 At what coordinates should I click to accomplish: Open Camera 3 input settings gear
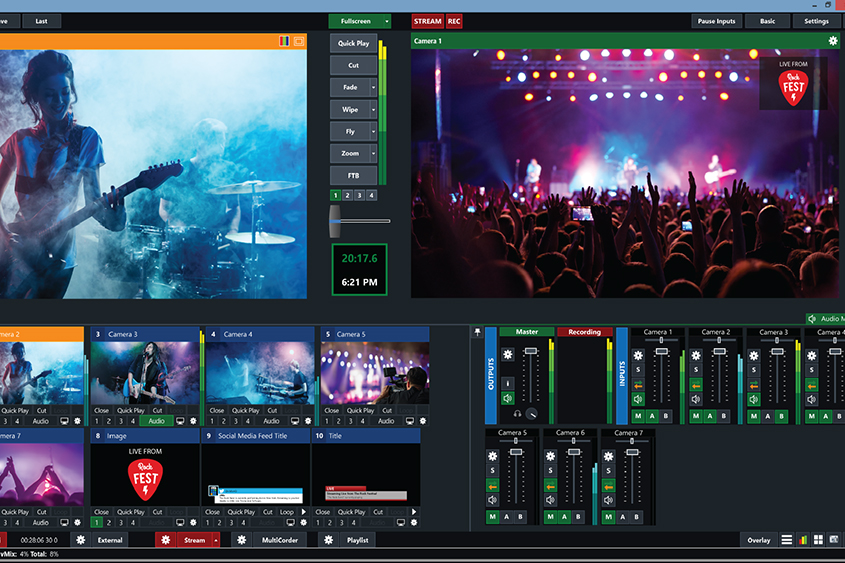click(193, 421)
